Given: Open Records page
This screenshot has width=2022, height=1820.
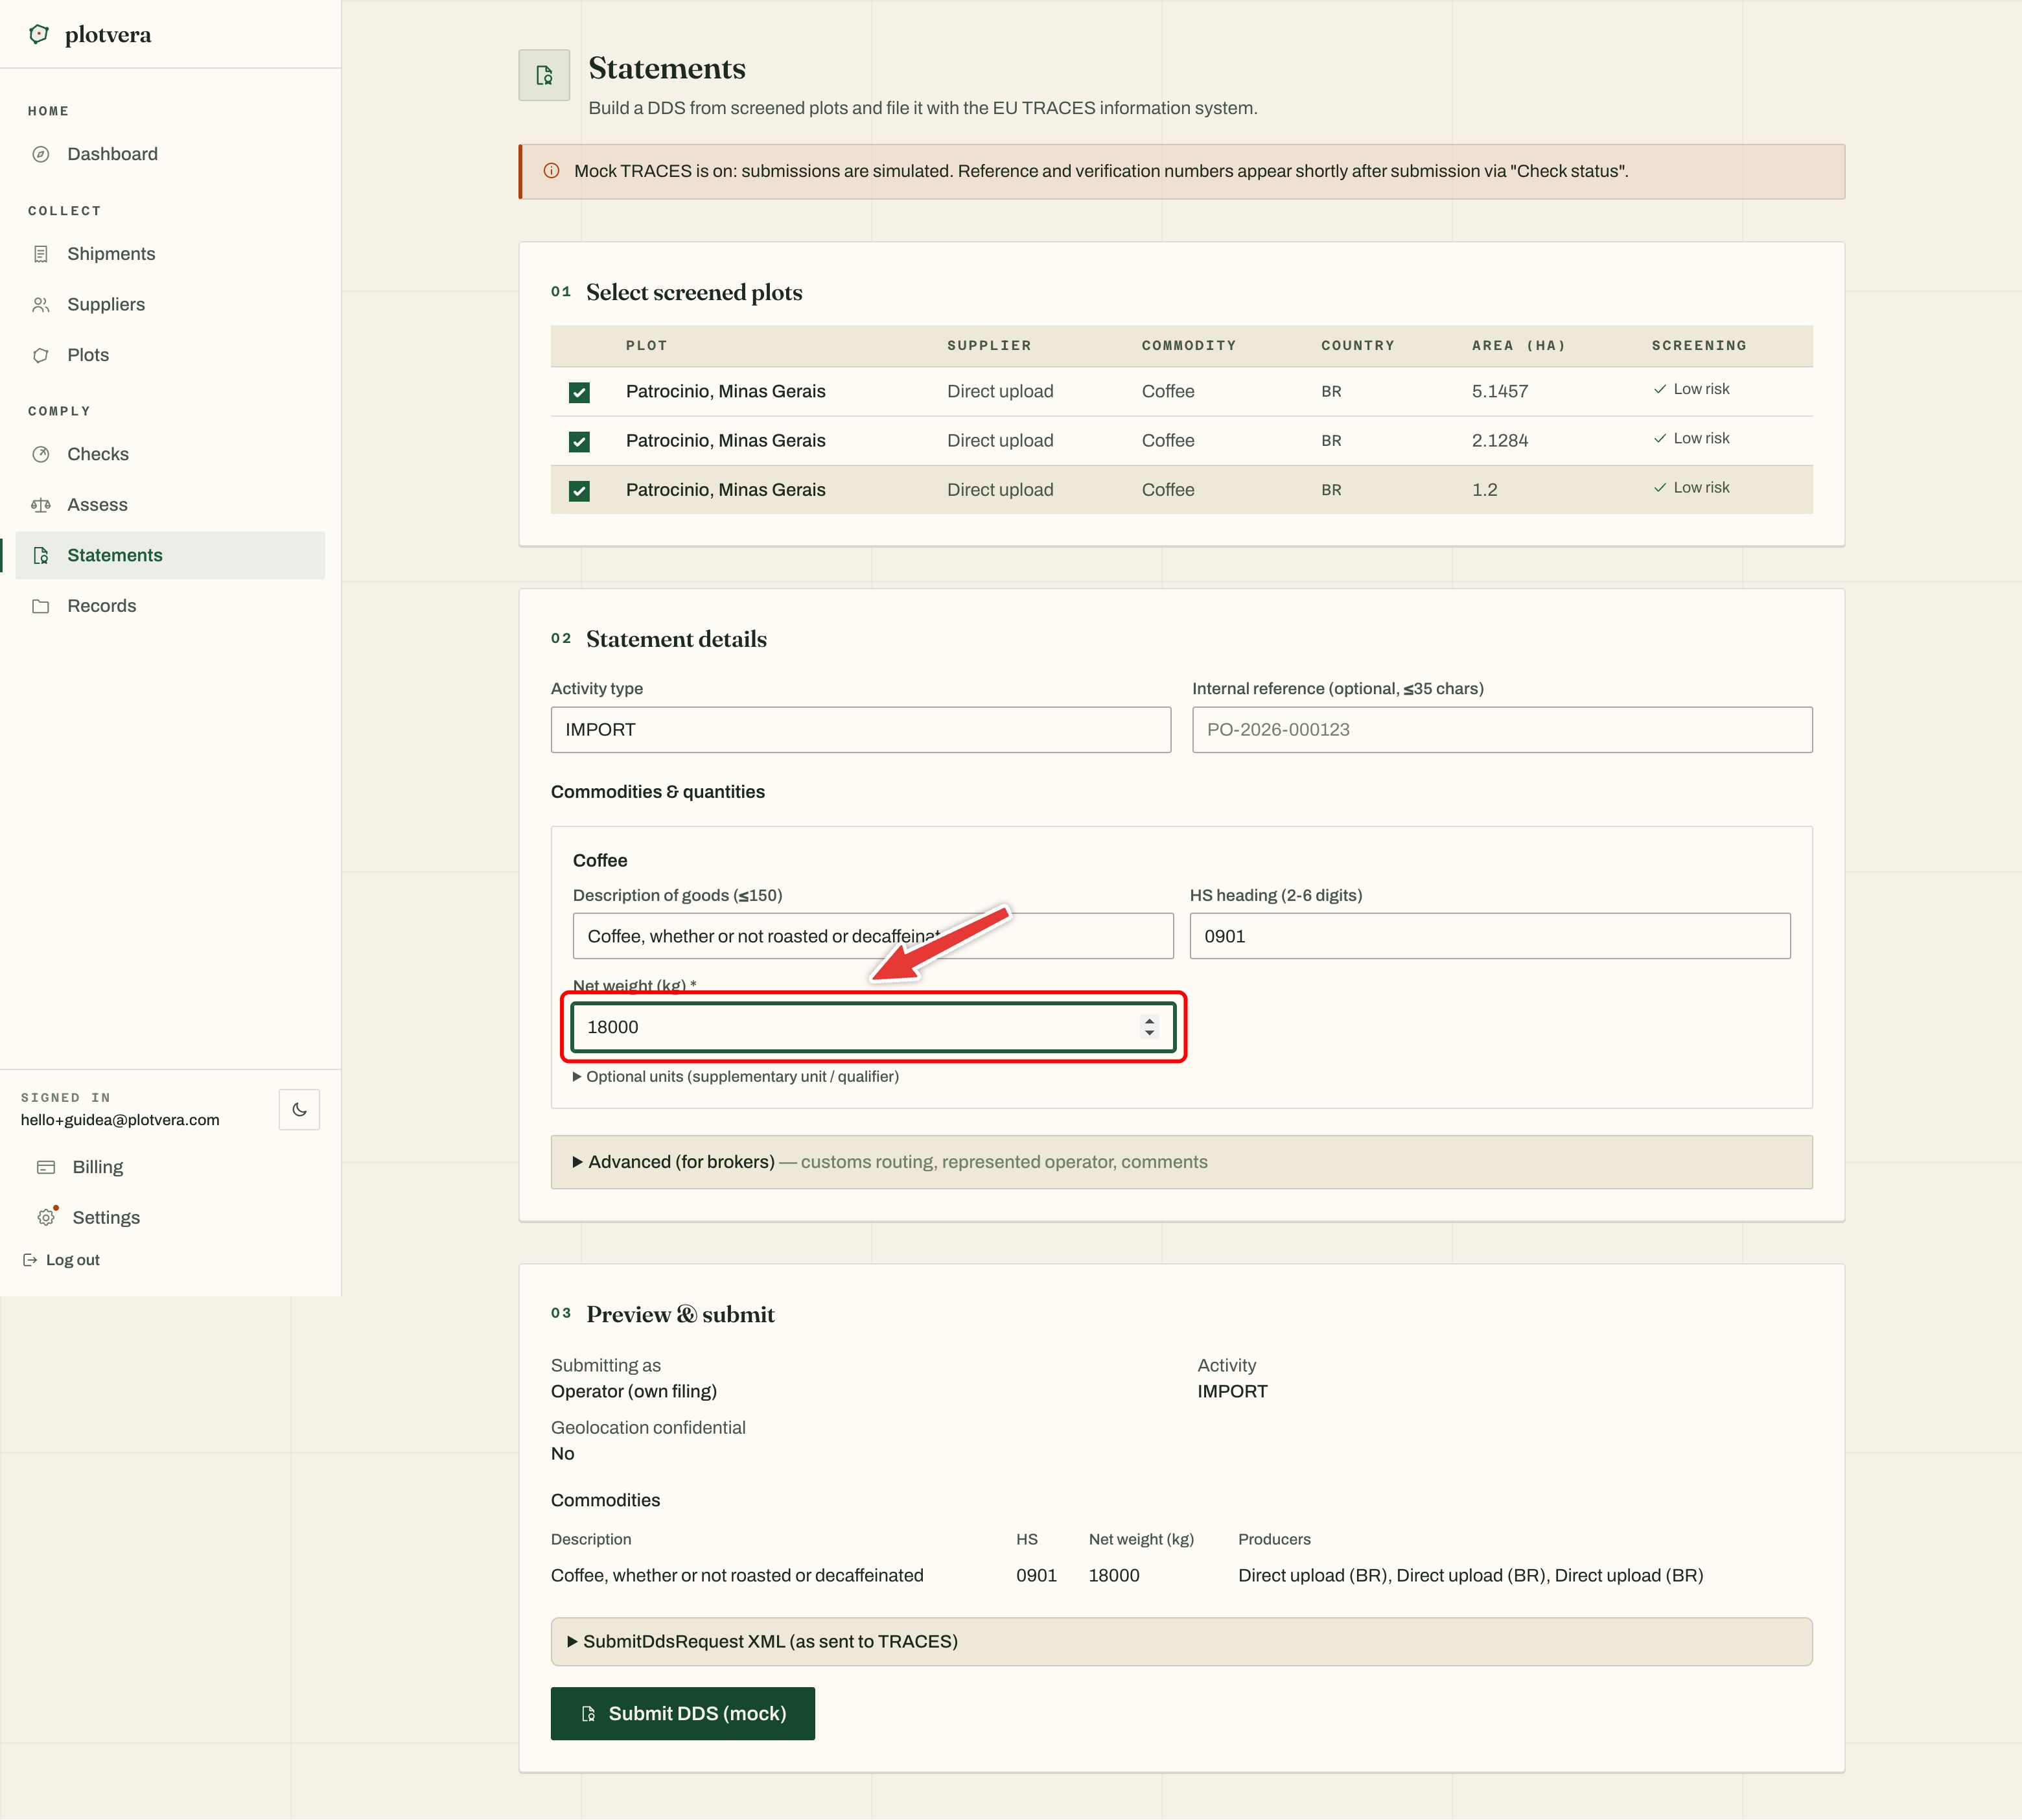Looking at the screenshot, I should [170, 606].
